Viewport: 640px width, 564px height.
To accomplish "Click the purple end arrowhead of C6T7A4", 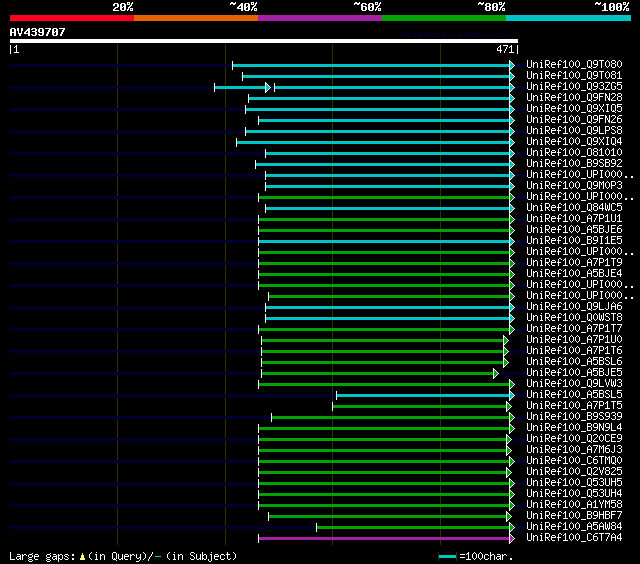I will point(512,539).
